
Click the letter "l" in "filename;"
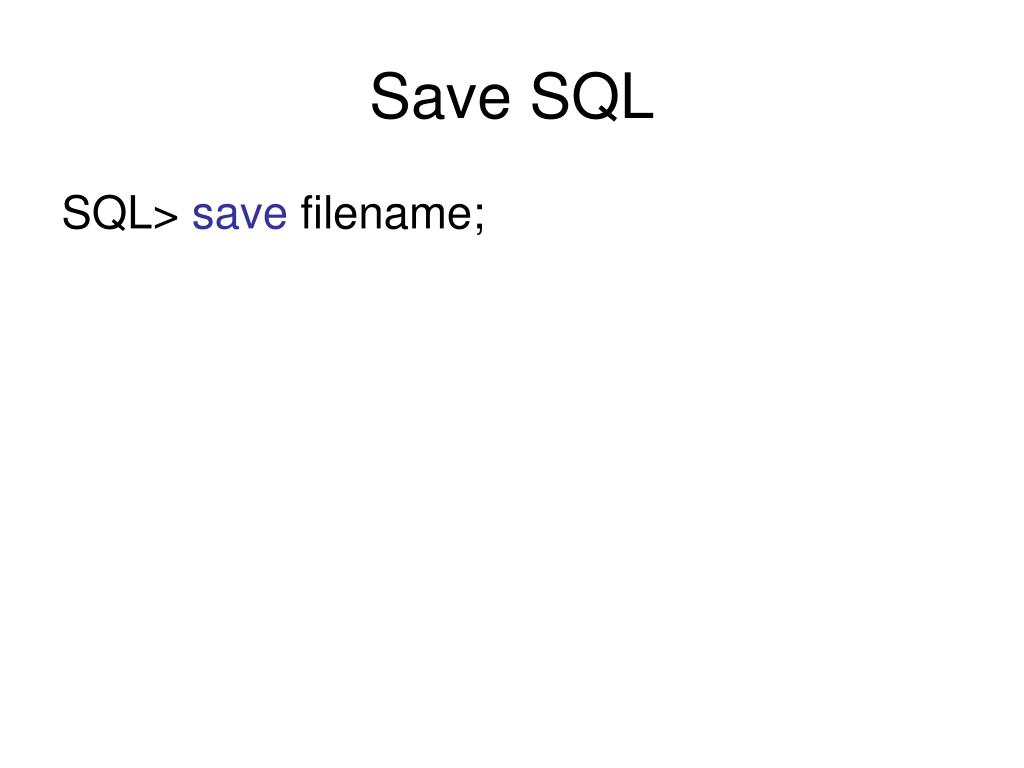pyautogui.click(x=329, y=213)
